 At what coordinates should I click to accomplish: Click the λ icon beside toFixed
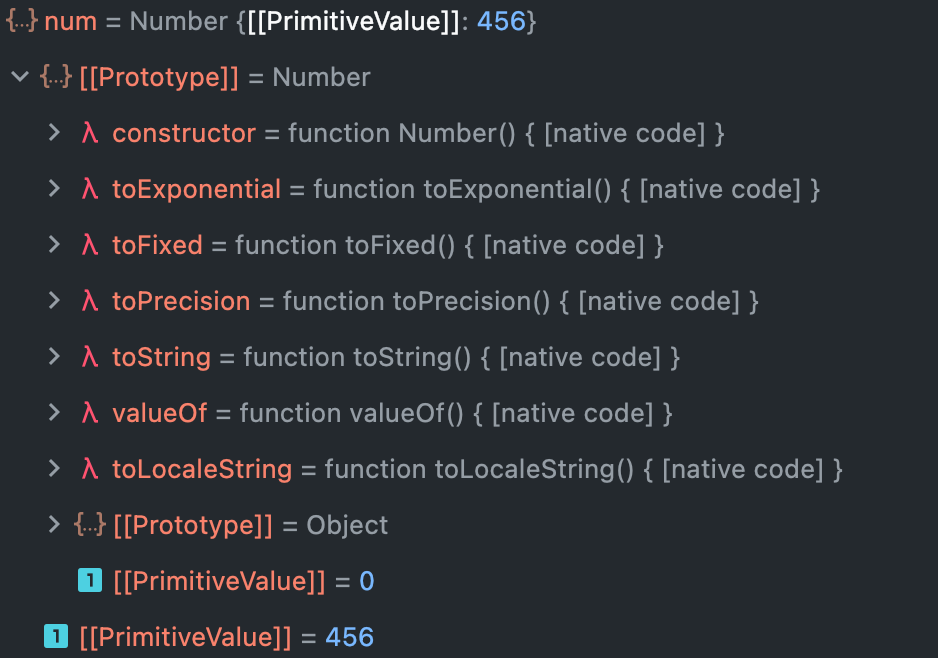click(90, 245)
